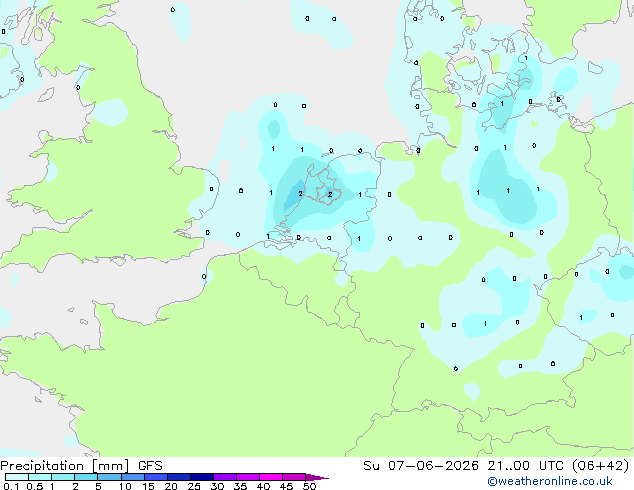Click the date 'Su 07-06-2026'
The height and width of the screenshot is (490, 634).
pyautogui.click(x=421, y=466)
